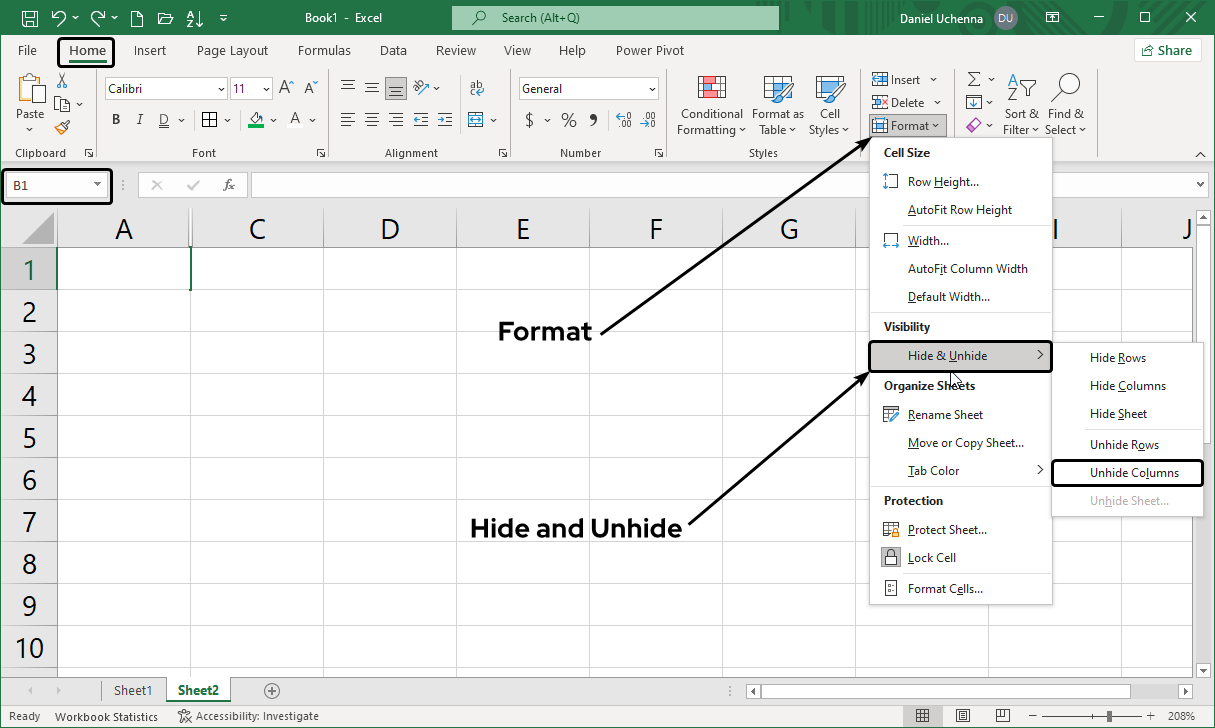1215x728 pixels.
Task: Switch to the Formulas ribbon tab
Action: [324, 50]
